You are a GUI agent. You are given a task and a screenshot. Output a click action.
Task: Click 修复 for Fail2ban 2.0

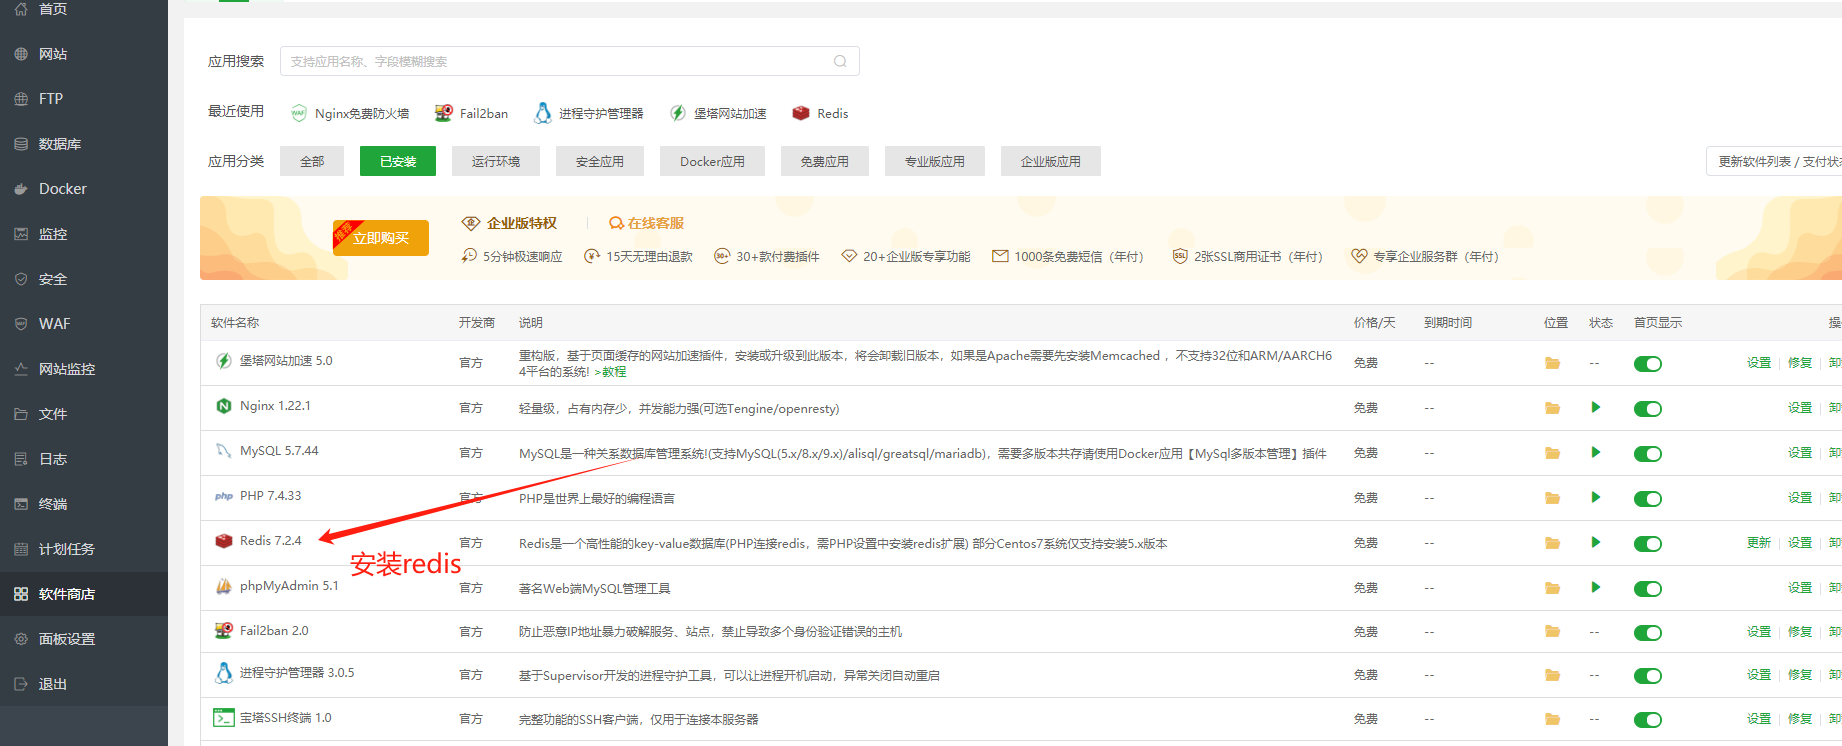click(x=1800, y=632)
